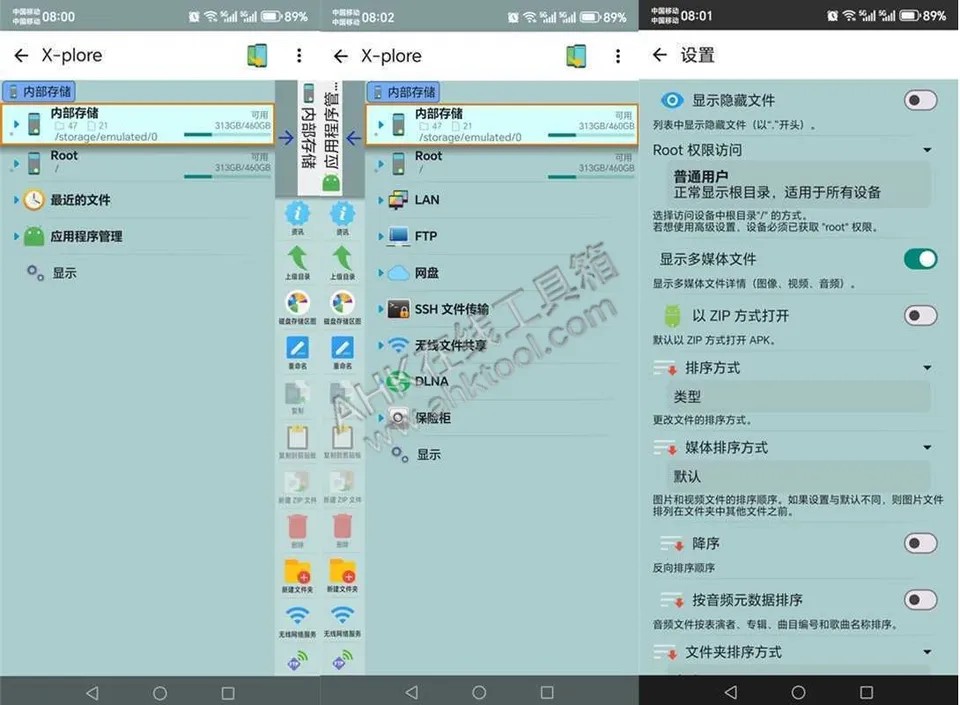Expand the FTP entry triangle

380,236
